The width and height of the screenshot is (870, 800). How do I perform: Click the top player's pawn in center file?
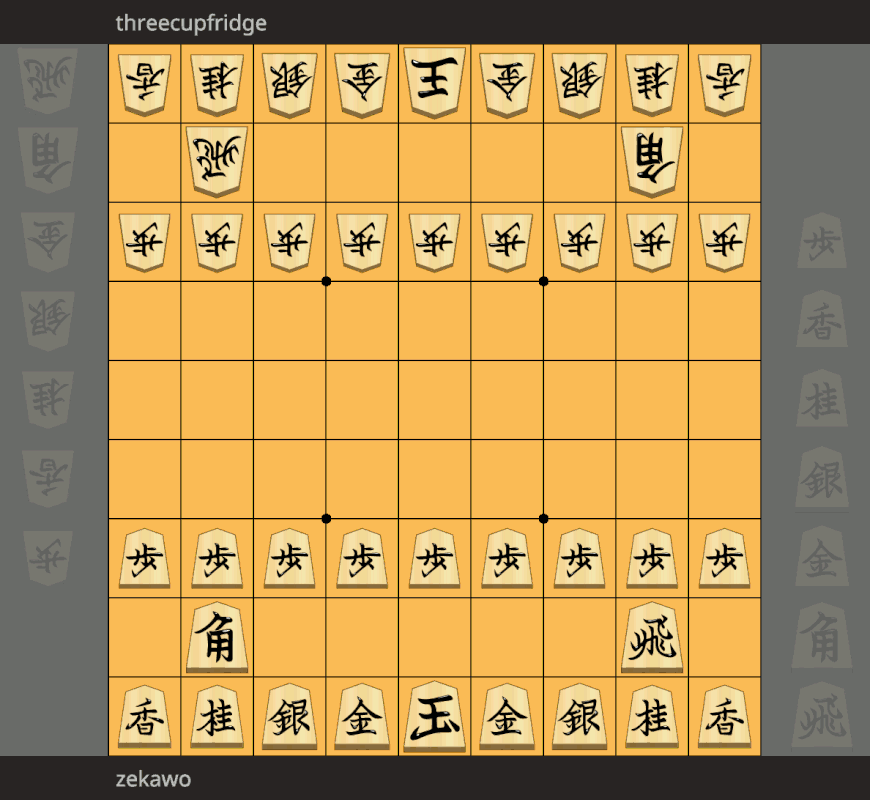pyautogui.click(x=434, y=241)
